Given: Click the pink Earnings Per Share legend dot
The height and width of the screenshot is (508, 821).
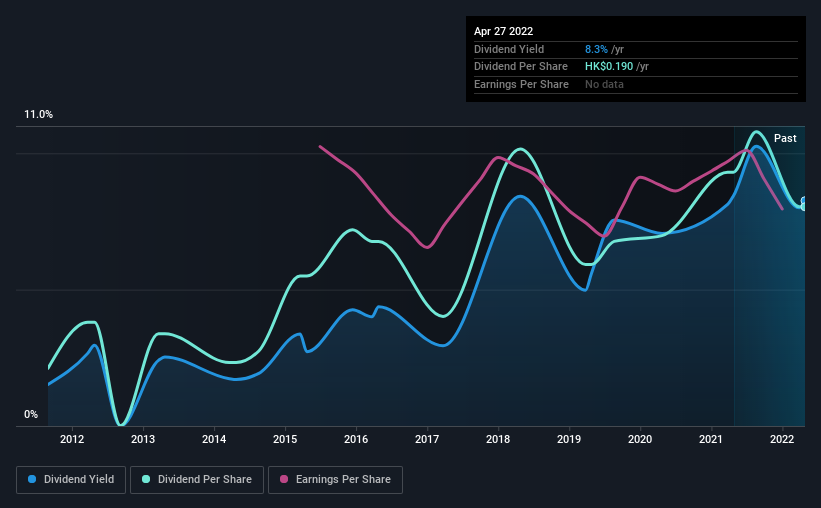Looking at the screenshot, I should 284,479.
